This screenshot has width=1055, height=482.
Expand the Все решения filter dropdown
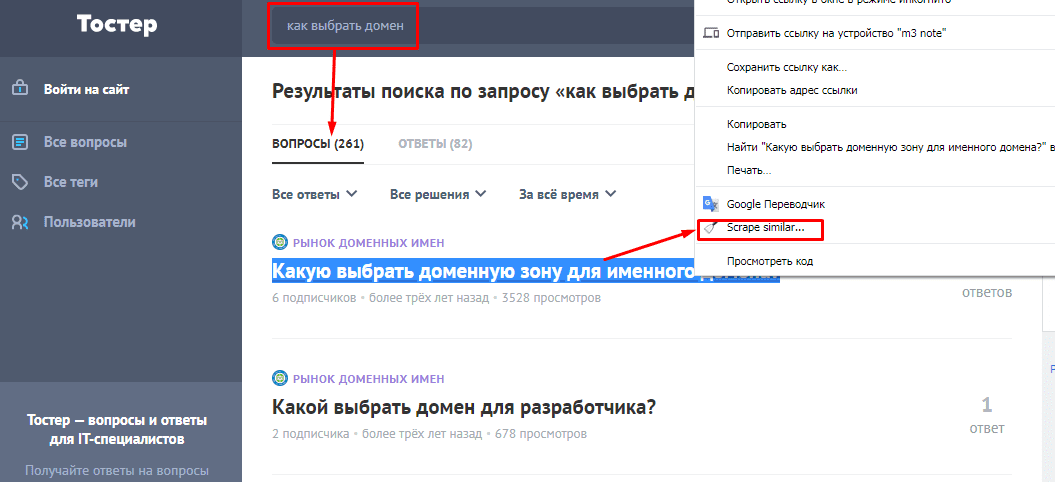click(x=438, y=195)
